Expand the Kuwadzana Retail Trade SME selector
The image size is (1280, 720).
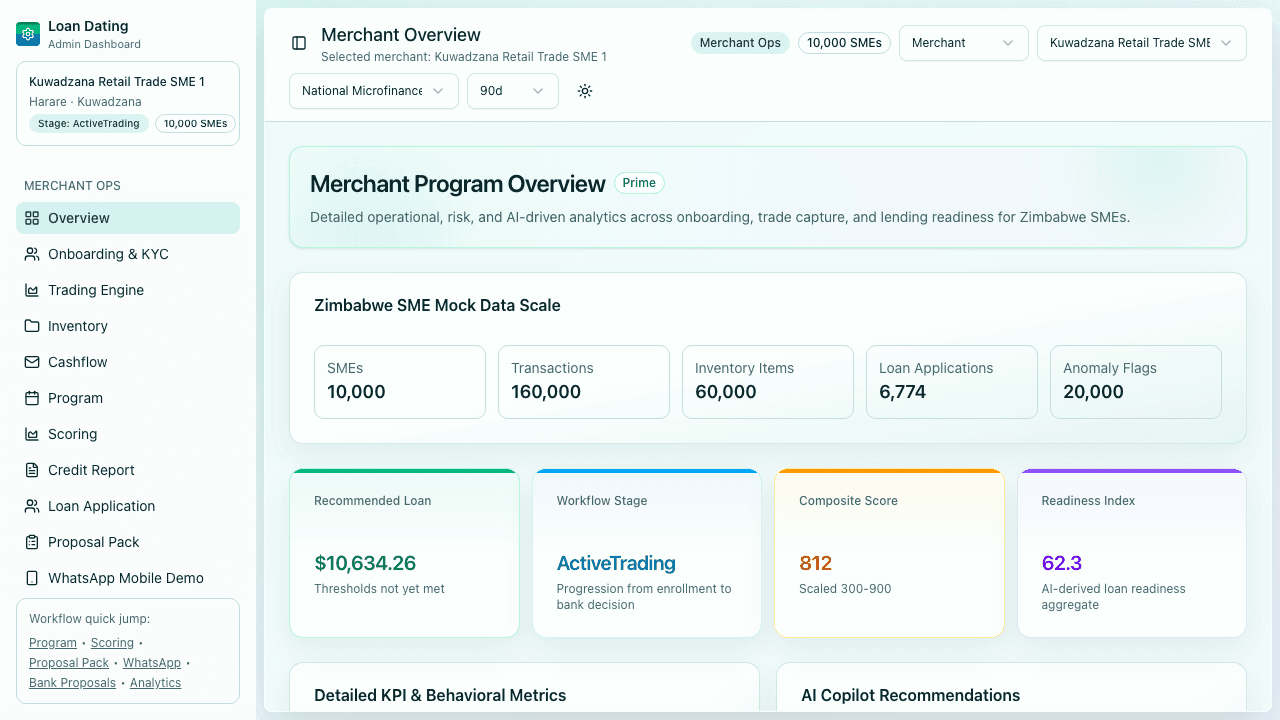pos(1141,43)
